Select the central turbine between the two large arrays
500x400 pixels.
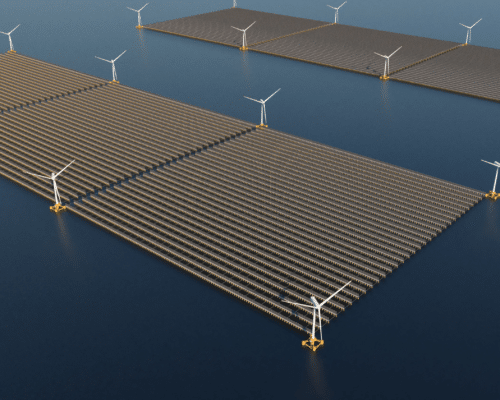[x=262, y=108]
